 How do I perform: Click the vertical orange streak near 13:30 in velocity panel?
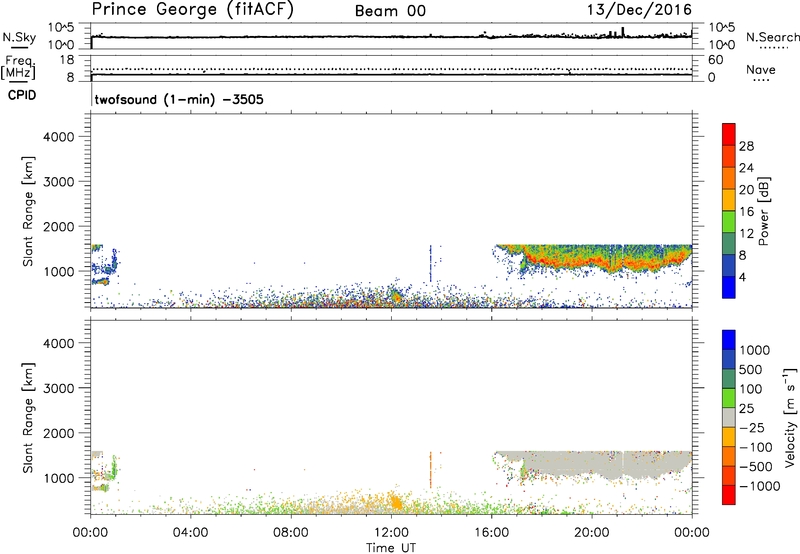[431, 469]
